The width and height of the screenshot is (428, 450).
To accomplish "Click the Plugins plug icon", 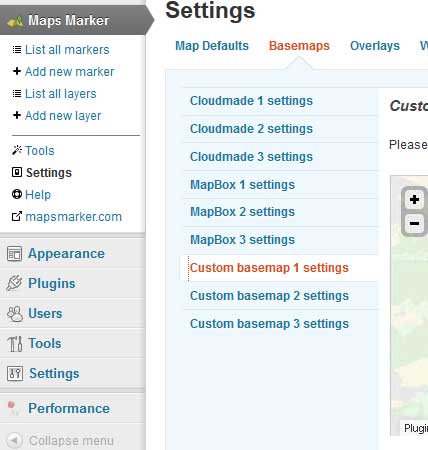I will (14, 283).
